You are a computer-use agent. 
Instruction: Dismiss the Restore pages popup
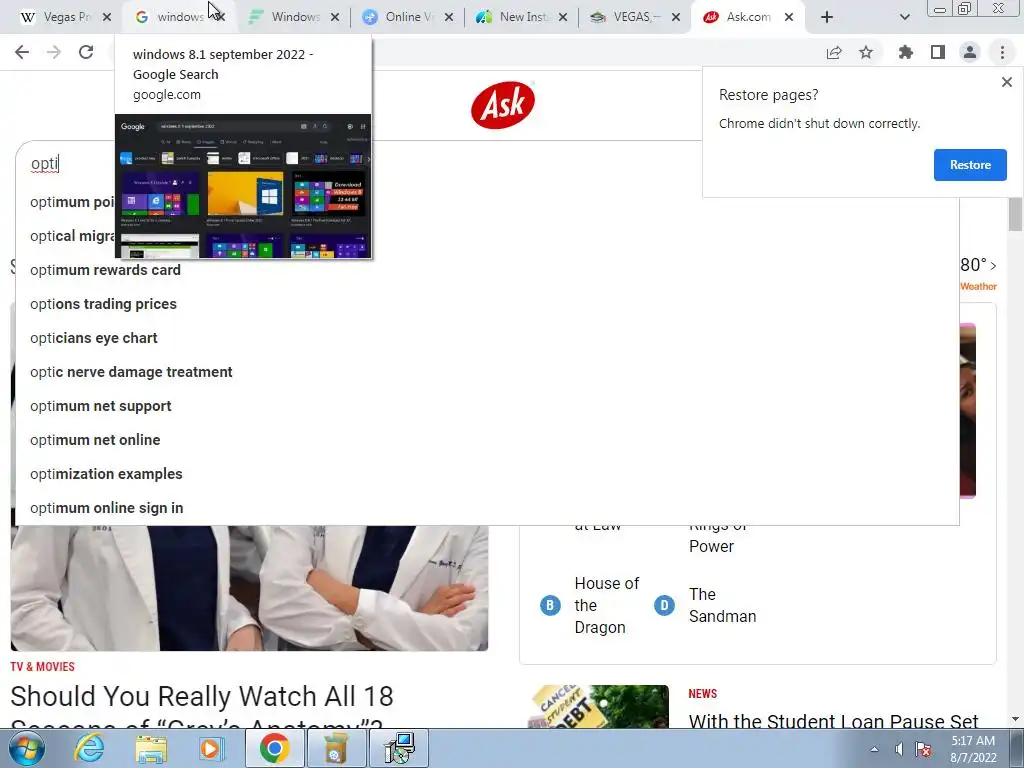point(1006,82)
